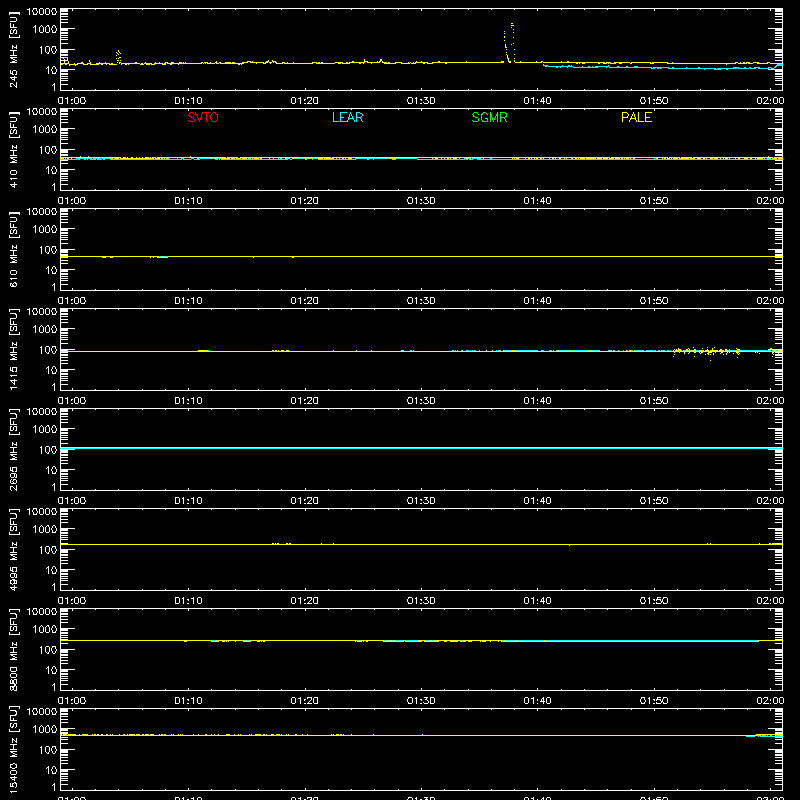800x800 pixels.
Task: Click the 245 MHz [SFU] axis title
Action: click(14, 50)
